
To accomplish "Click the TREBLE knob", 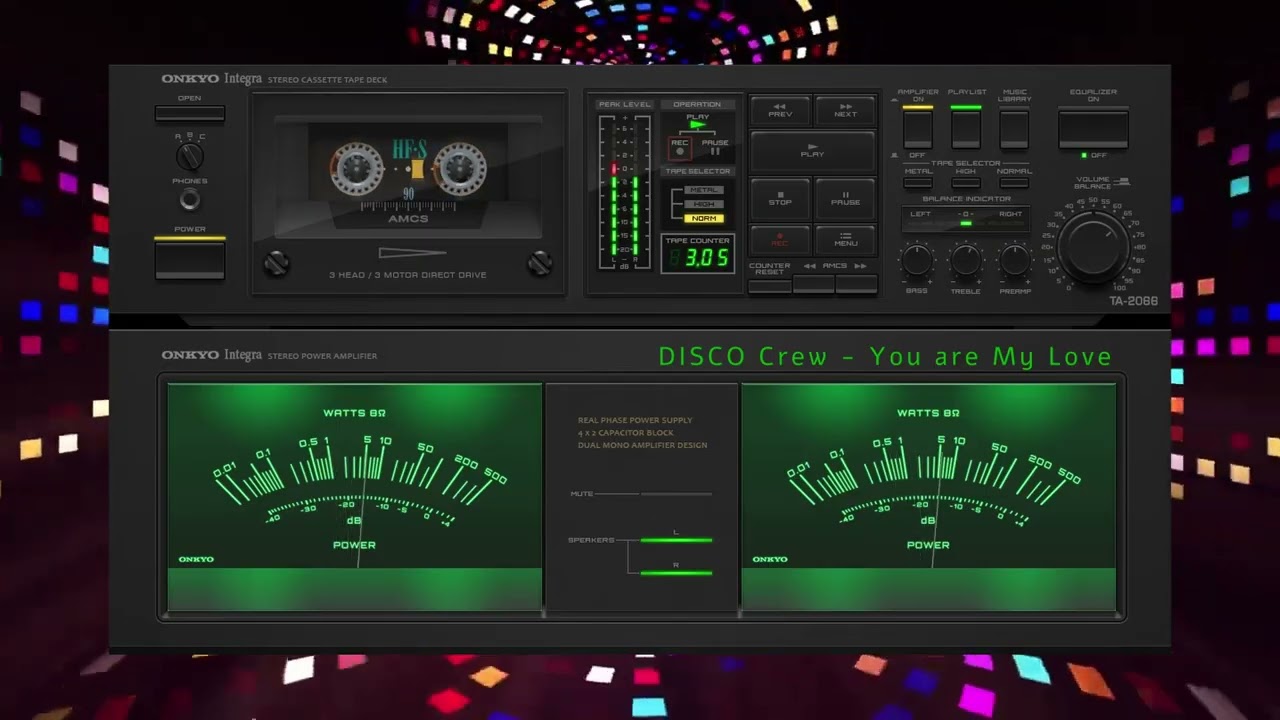I will coord(965,261).
